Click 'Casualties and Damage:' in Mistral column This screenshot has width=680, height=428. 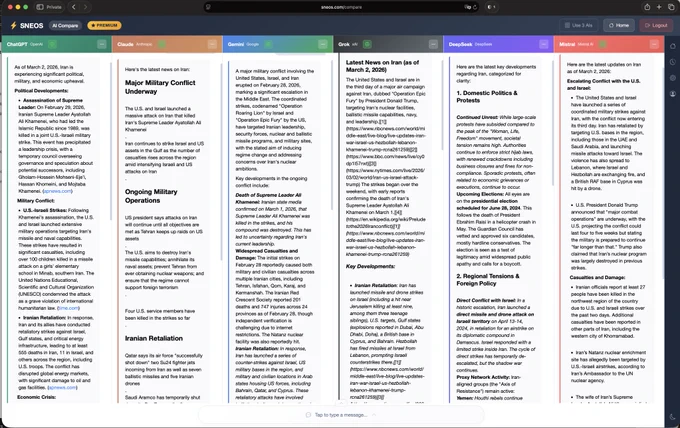[597, 278]
